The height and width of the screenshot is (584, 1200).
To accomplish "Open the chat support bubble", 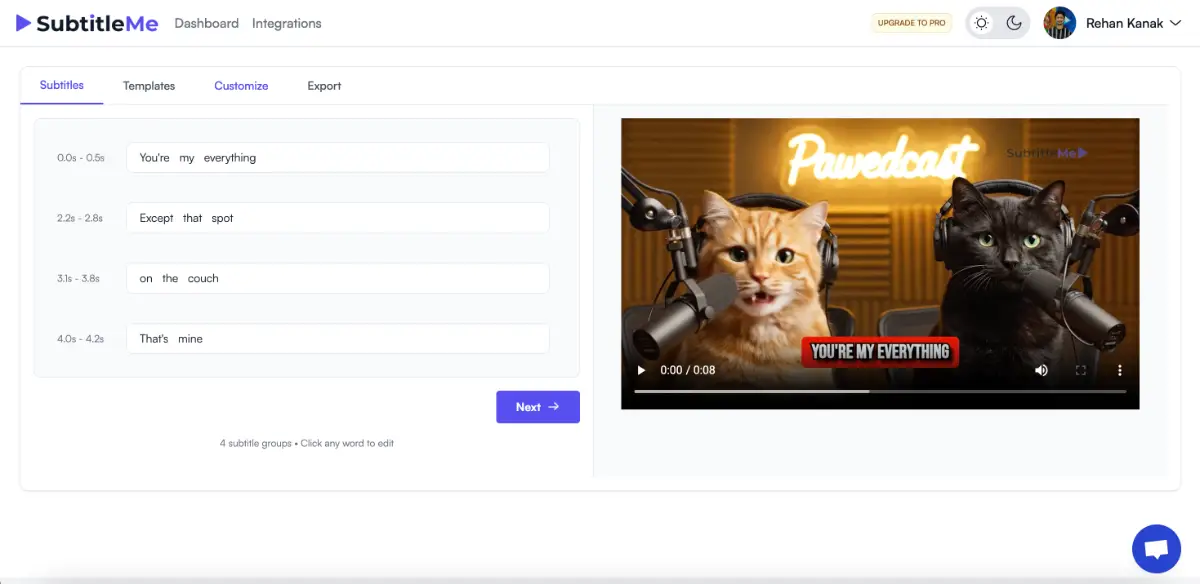I will 1156,548.
